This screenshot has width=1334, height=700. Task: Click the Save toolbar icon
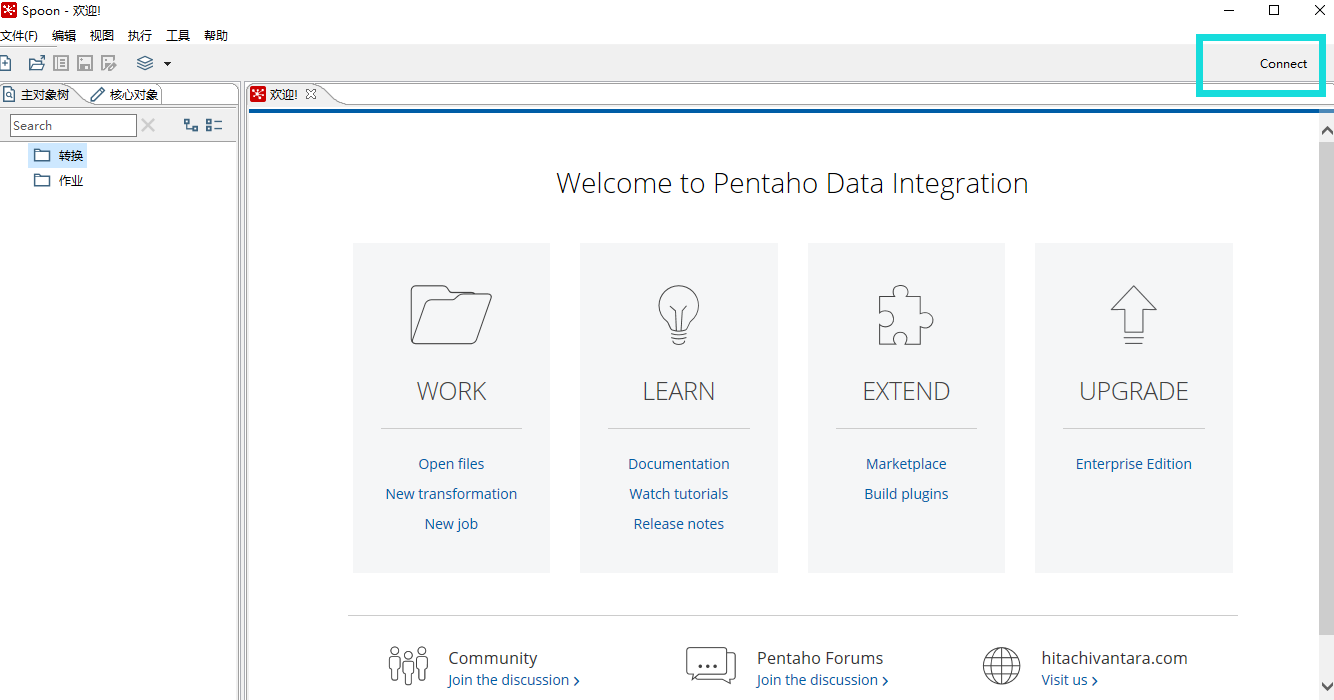point(84,62)
